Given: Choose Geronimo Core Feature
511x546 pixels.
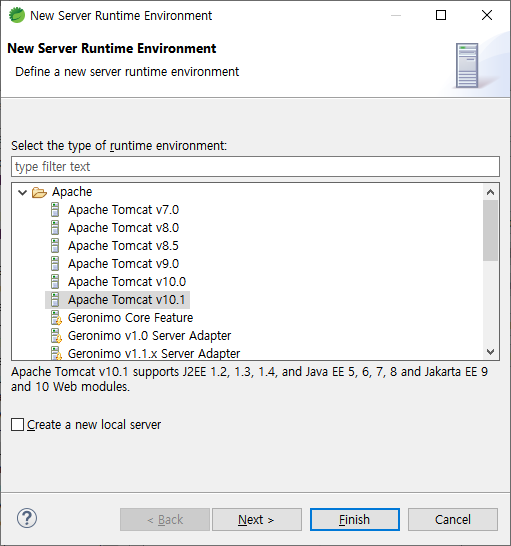Looking at the screenshot, I should [130, 318].
